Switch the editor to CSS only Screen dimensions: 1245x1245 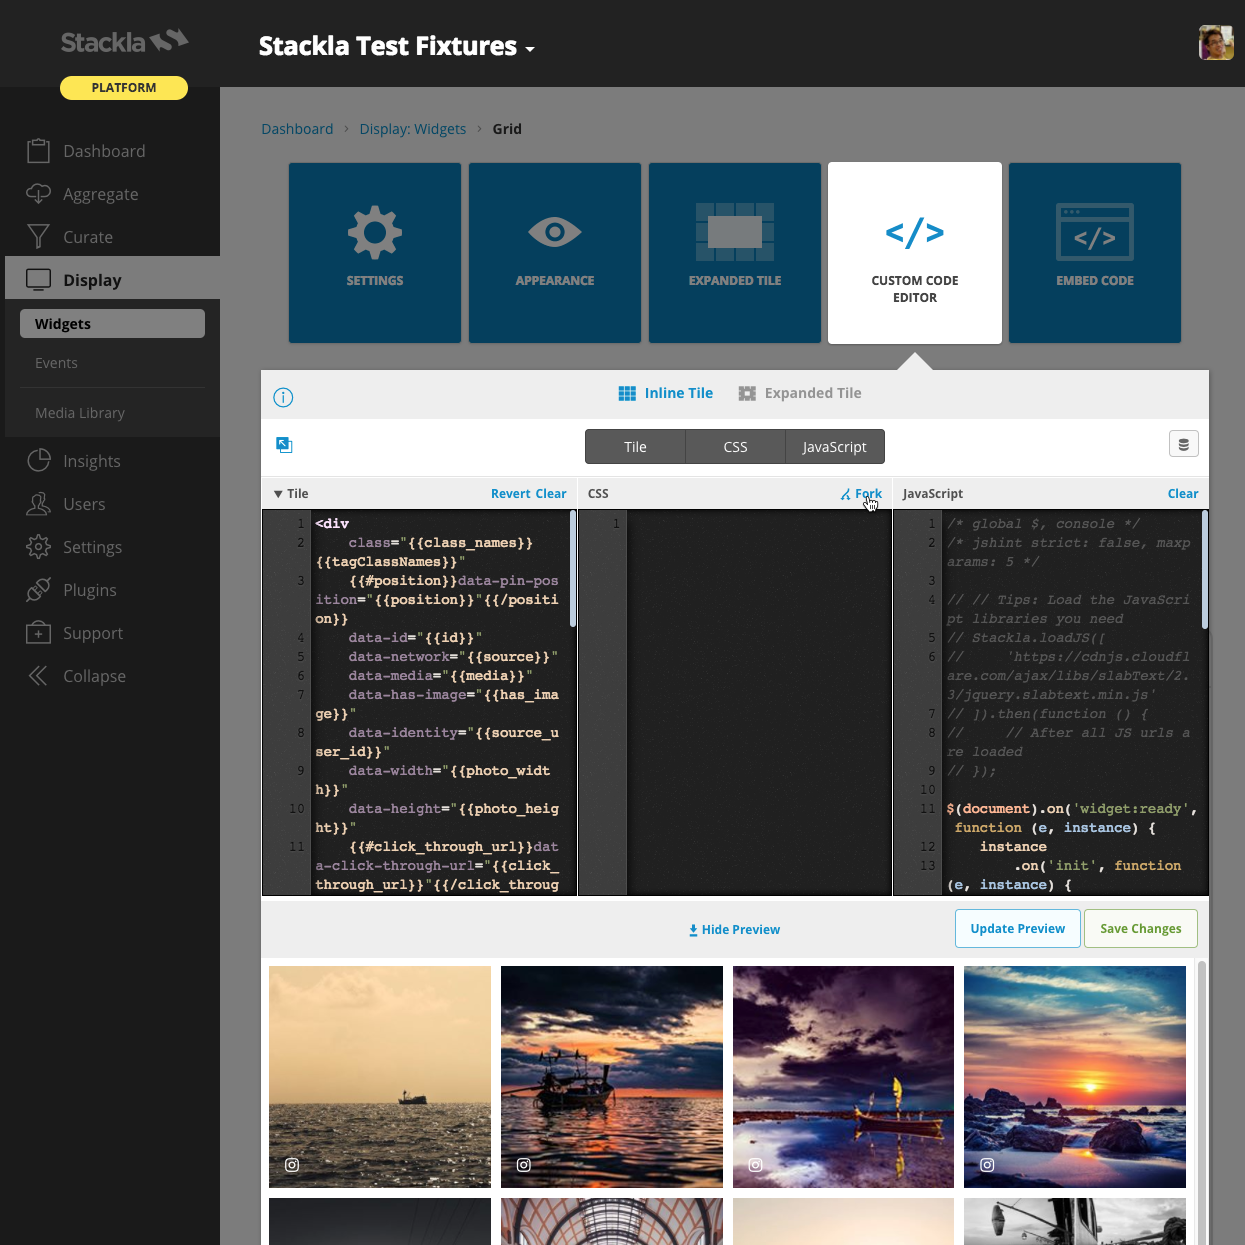pyautogui.click(x=735, y=446)
